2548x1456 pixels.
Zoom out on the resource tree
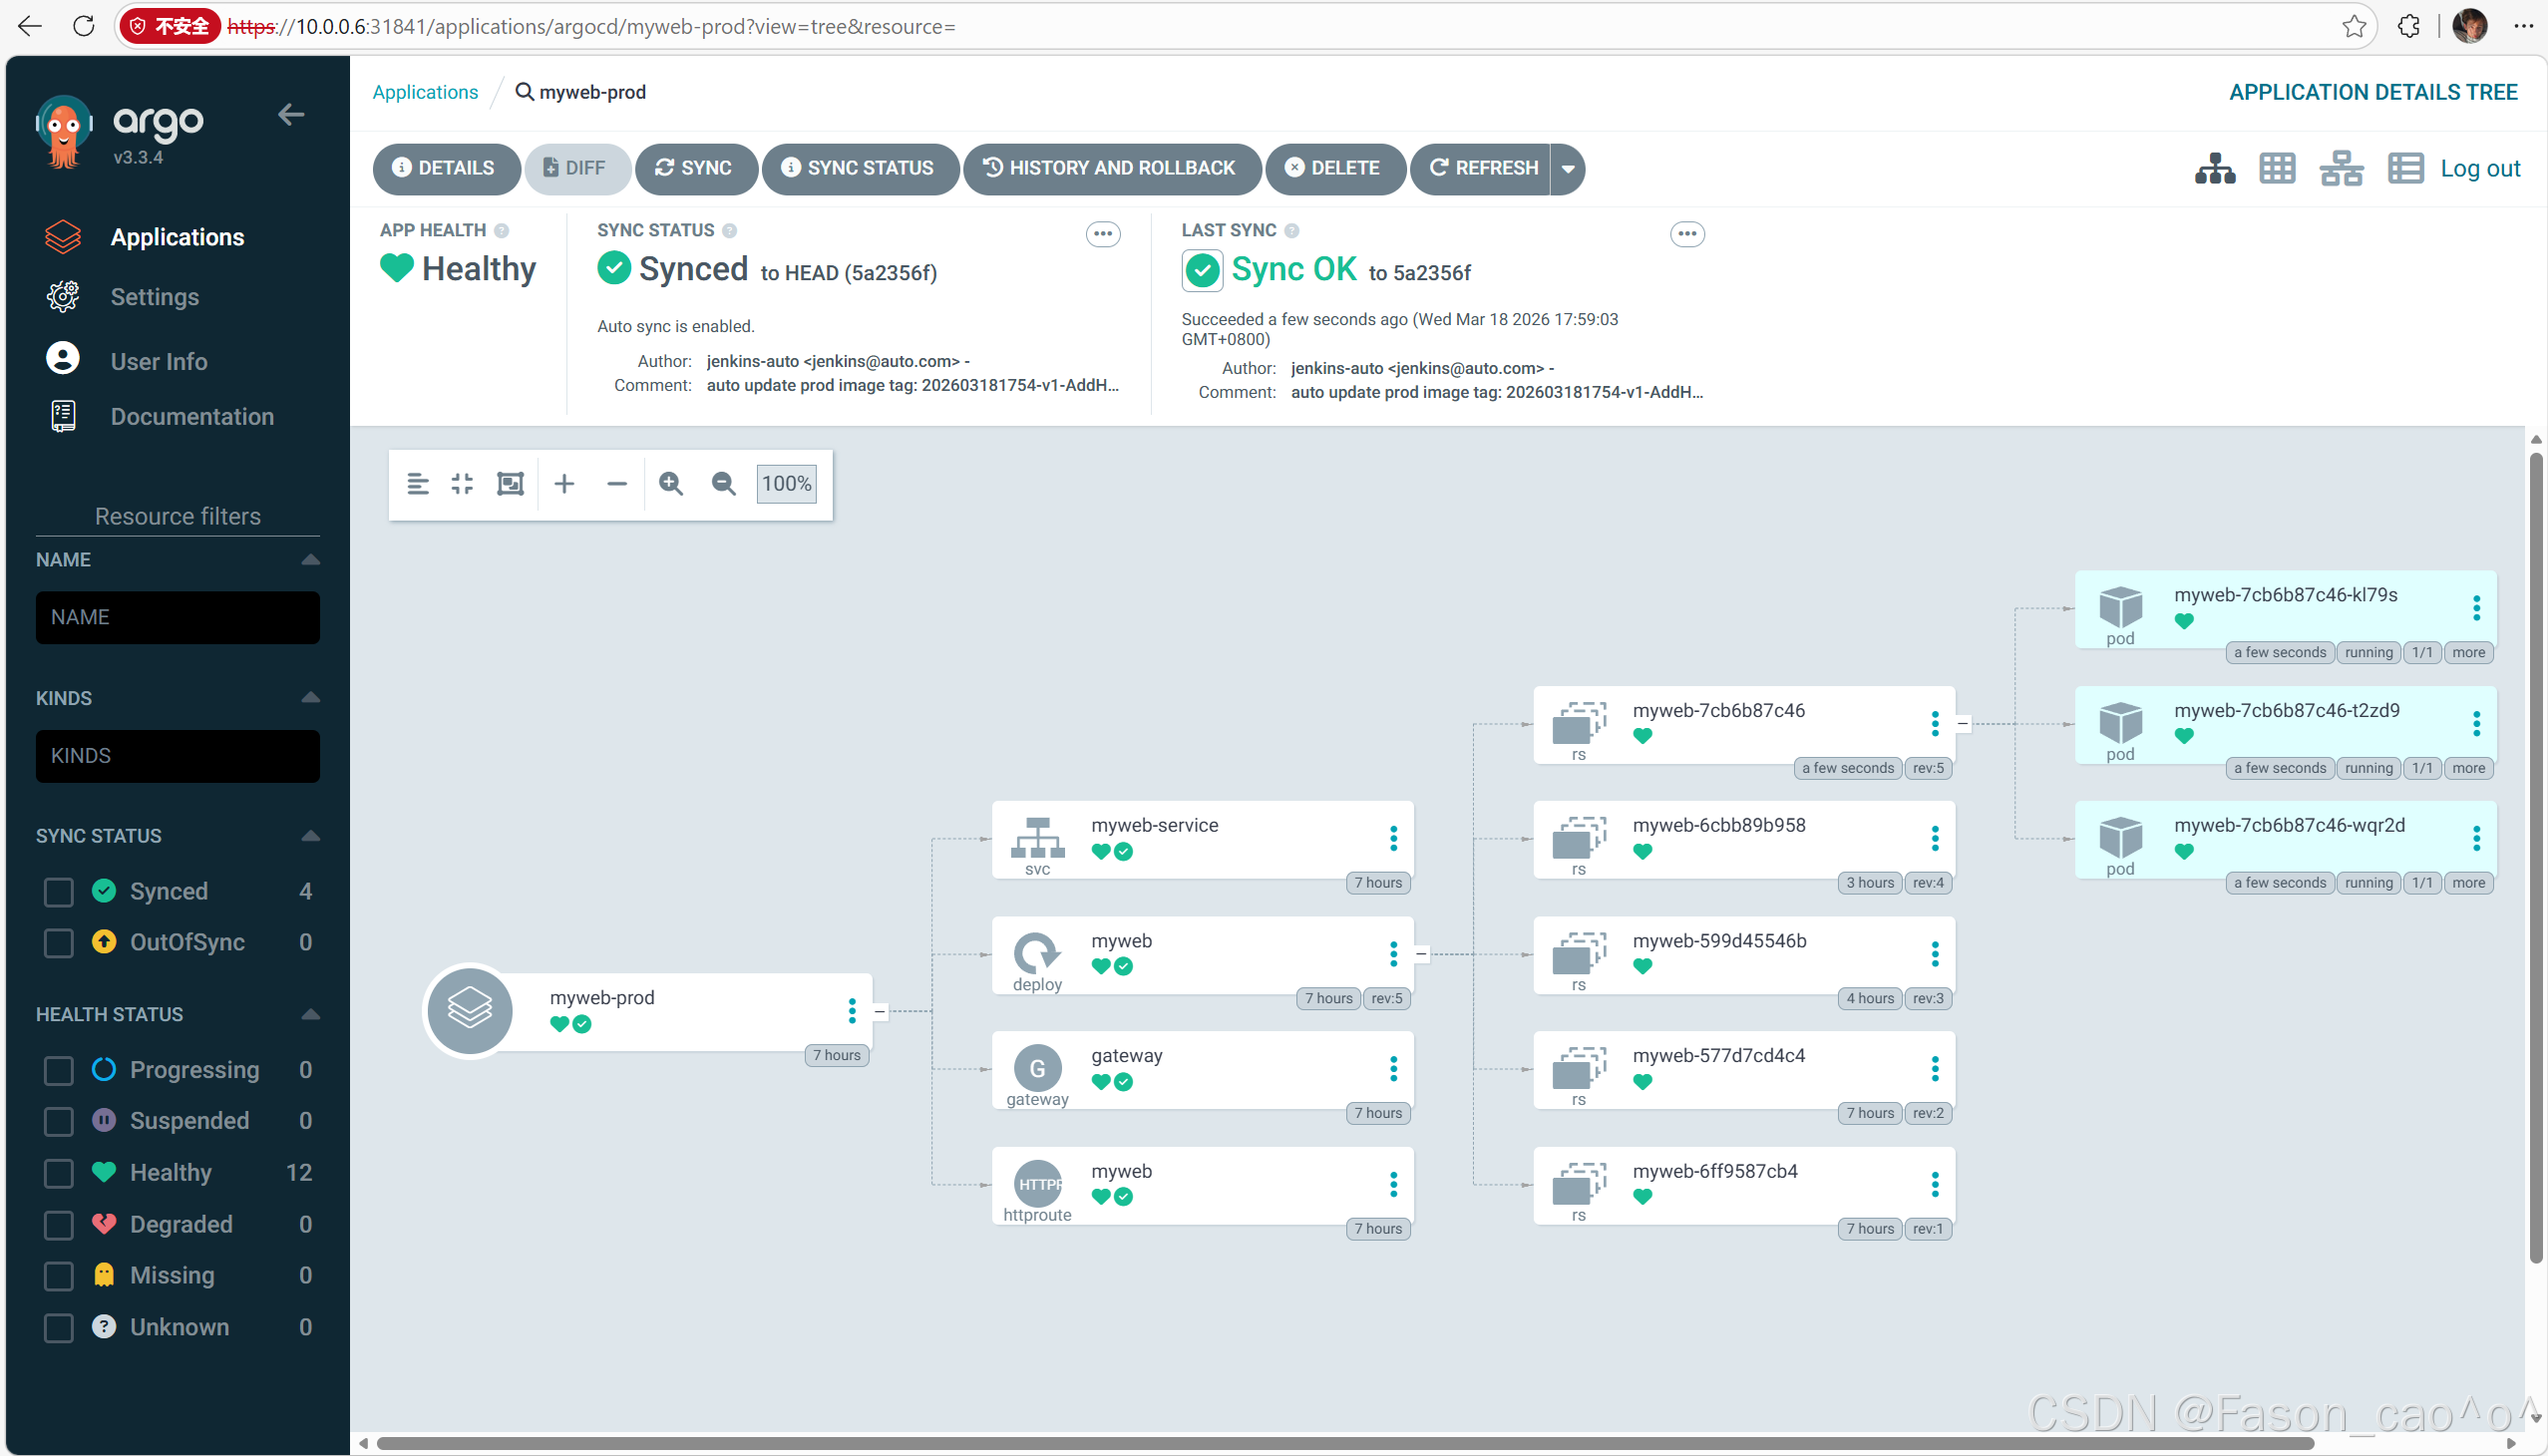723,484
